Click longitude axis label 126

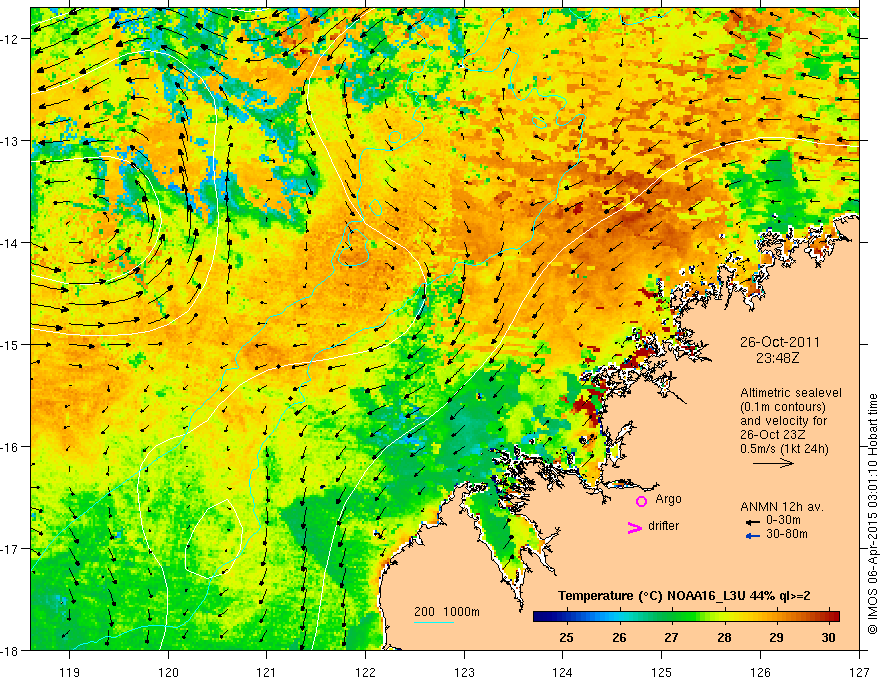[x=760, y=672]
